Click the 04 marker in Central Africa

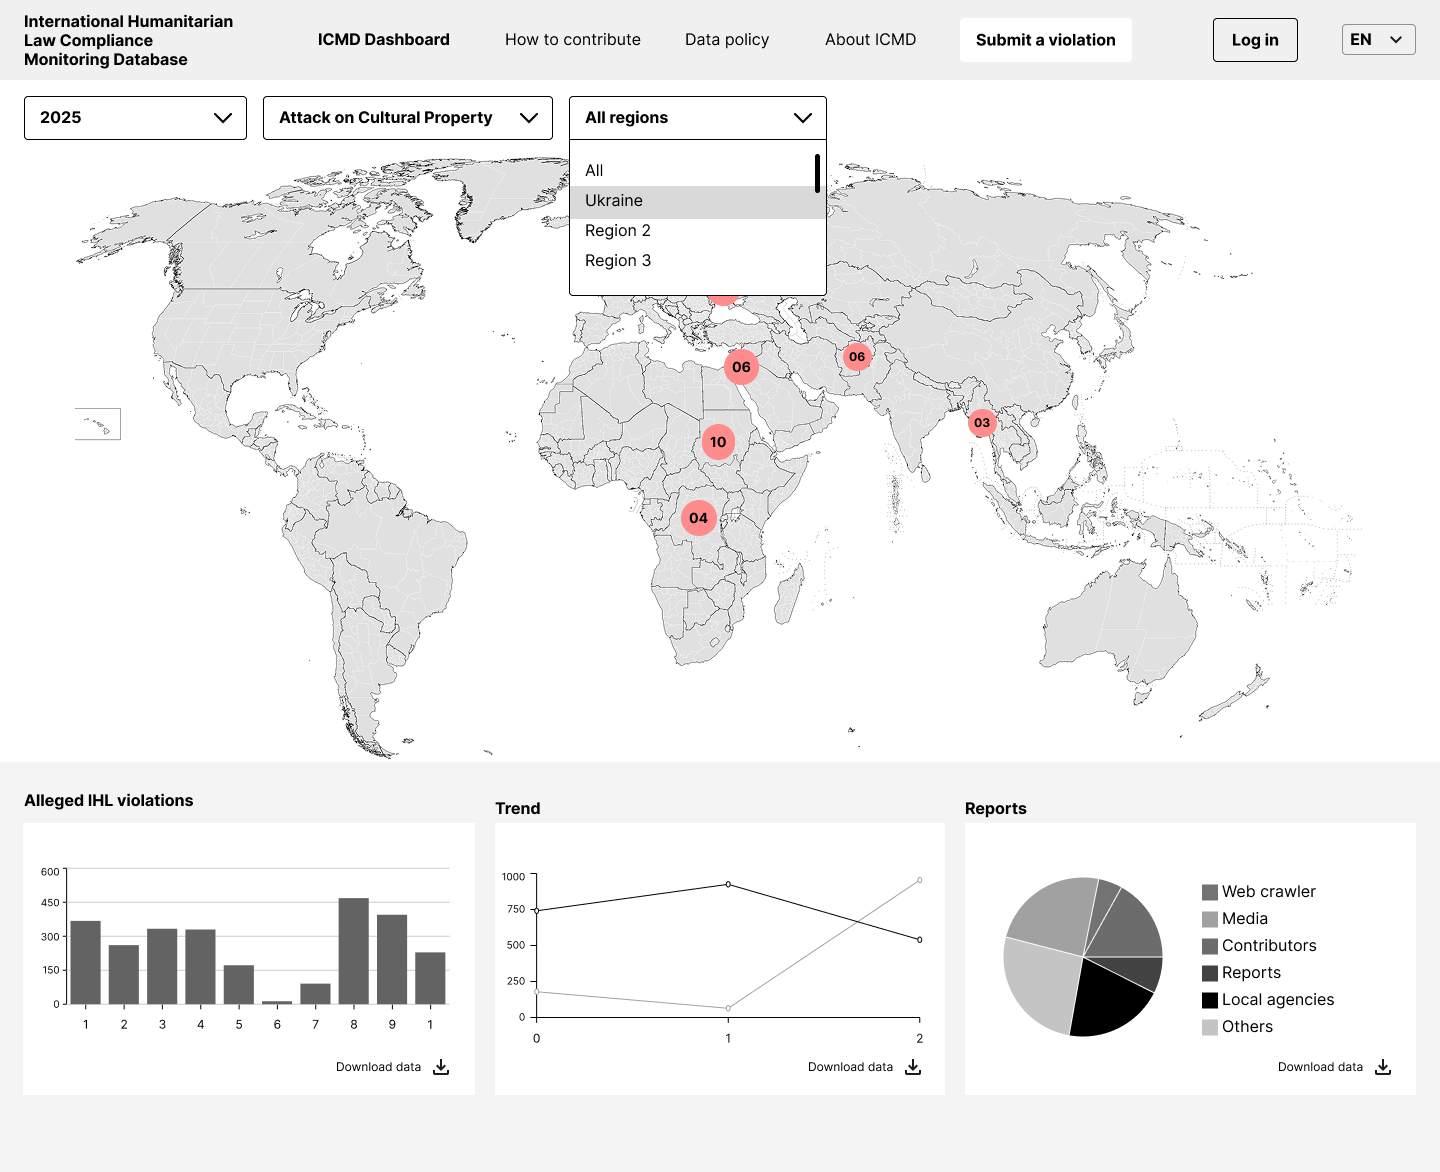click(x=698, y=518)
